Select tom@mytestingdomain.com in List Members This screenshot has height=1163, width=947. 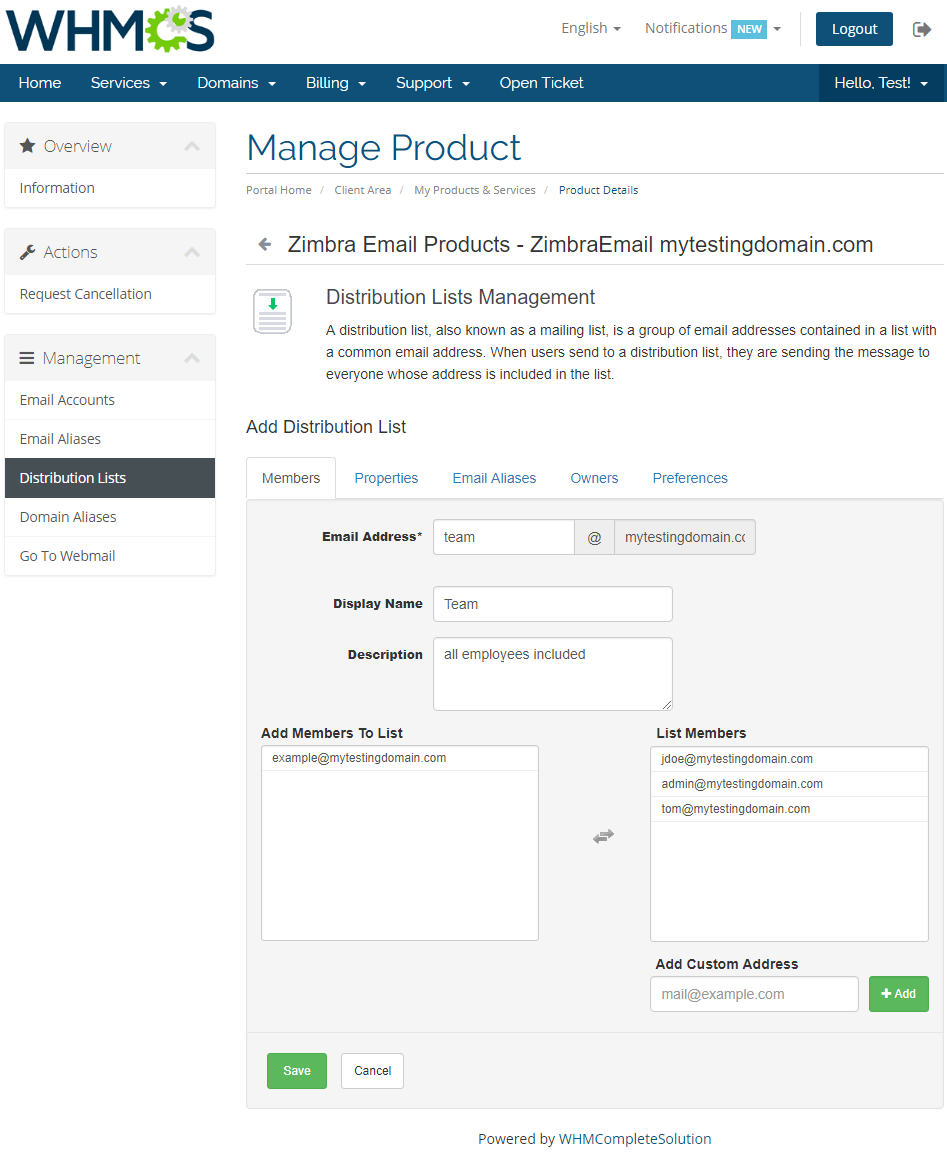(x=789, y=809)
